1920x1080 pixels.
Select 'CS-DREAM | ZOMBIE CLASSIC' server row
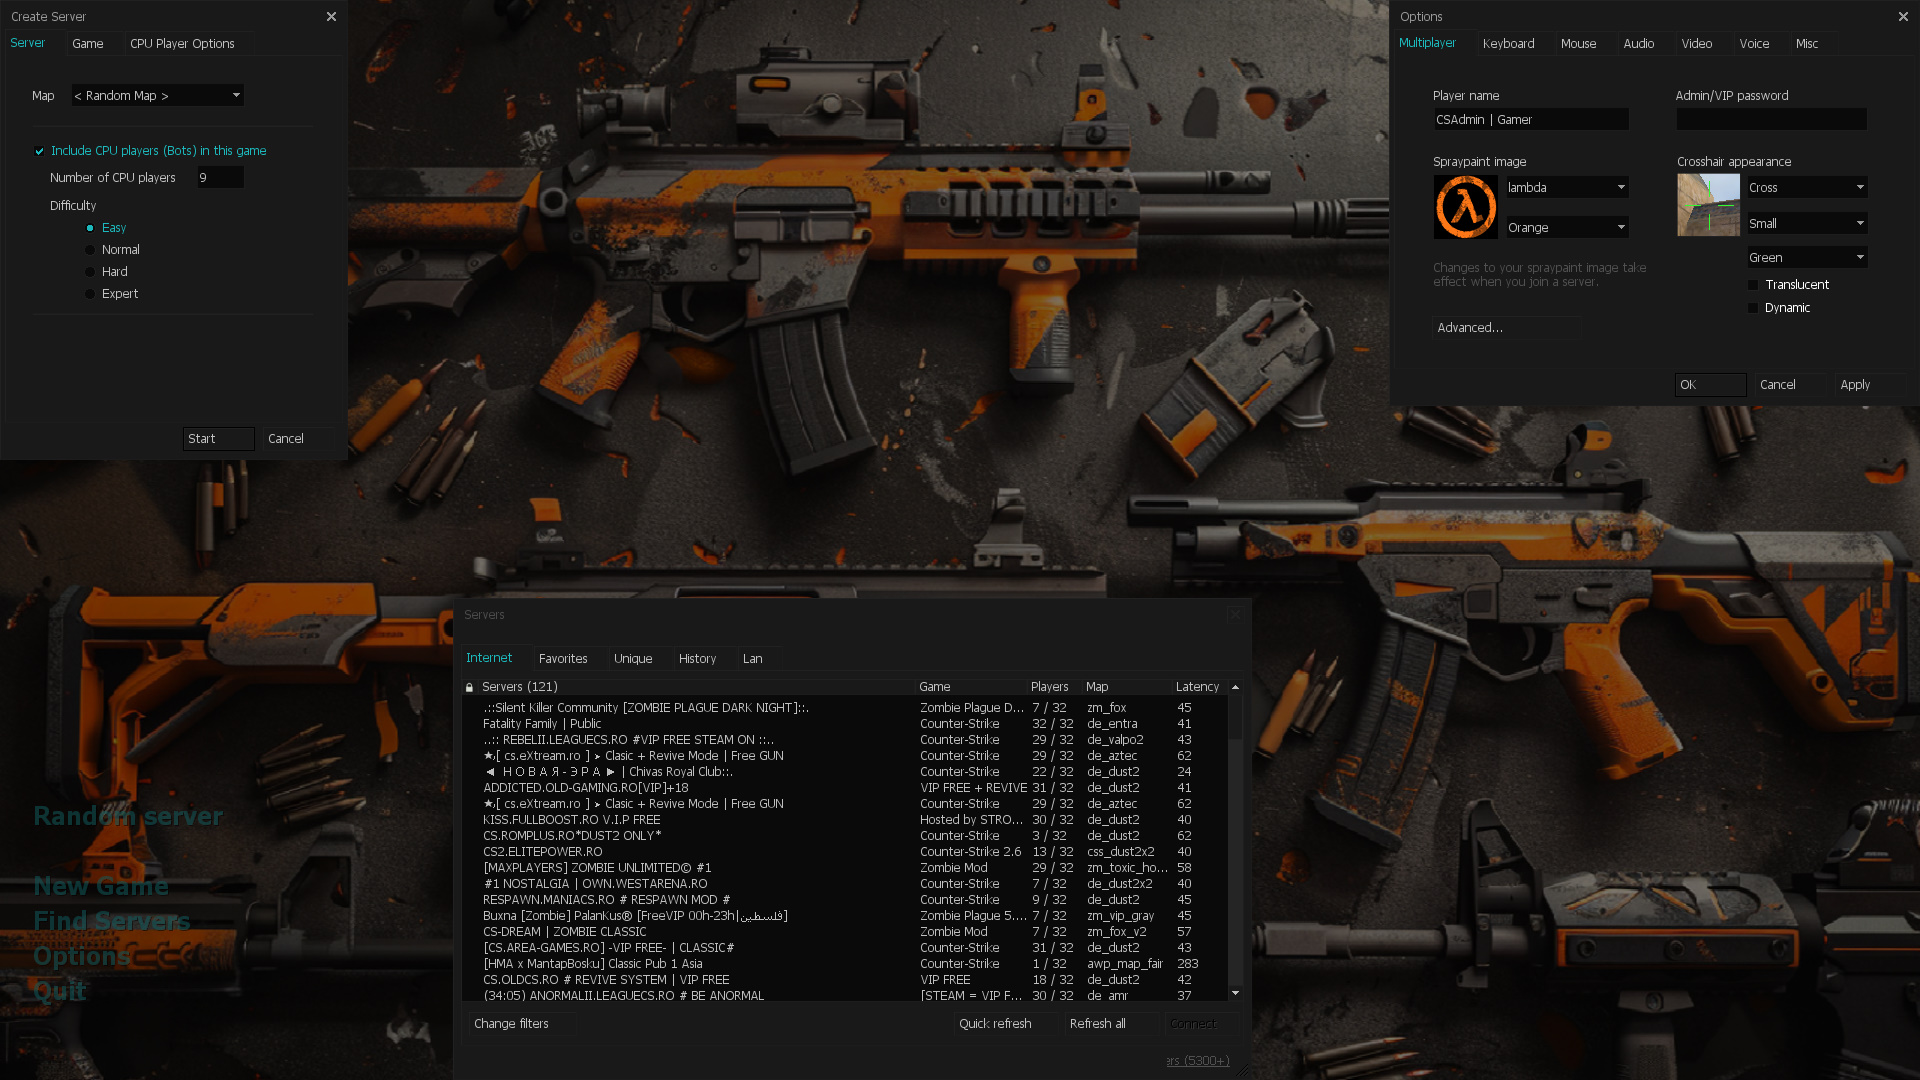click(845, 932)
